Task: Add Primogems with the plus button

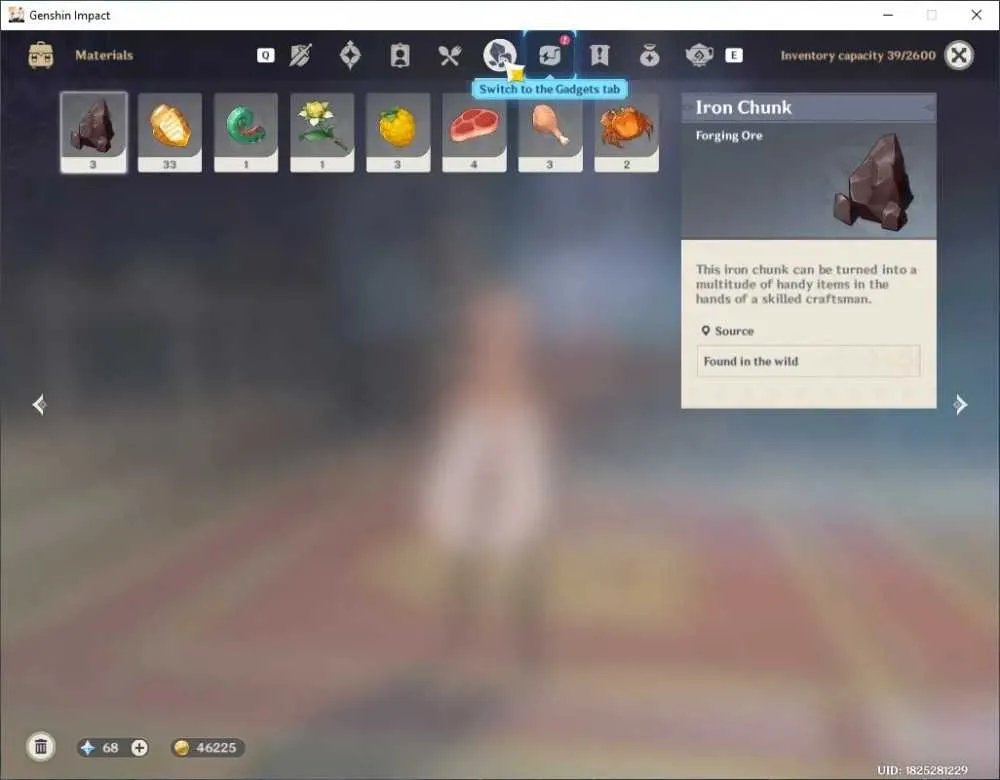Action: tap(139, 747)
